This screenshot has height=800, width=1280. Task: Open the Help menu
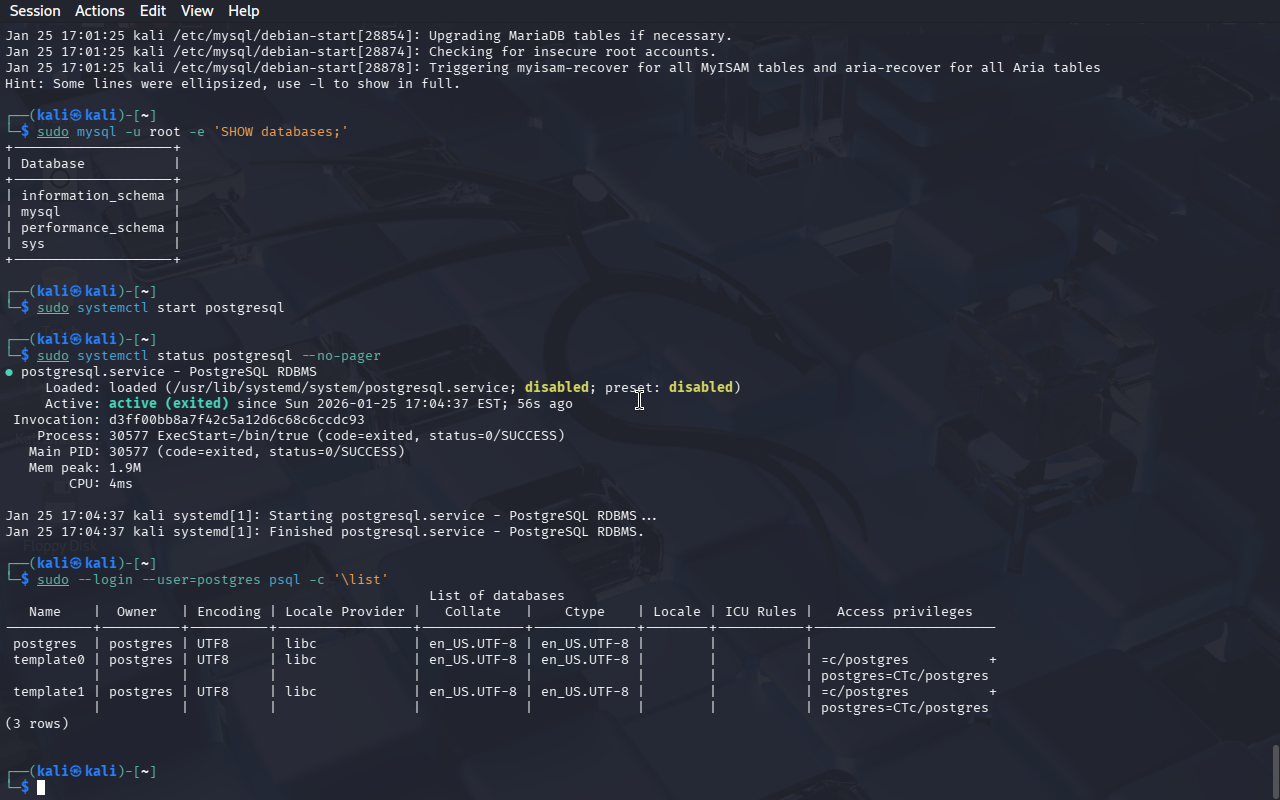243,11
